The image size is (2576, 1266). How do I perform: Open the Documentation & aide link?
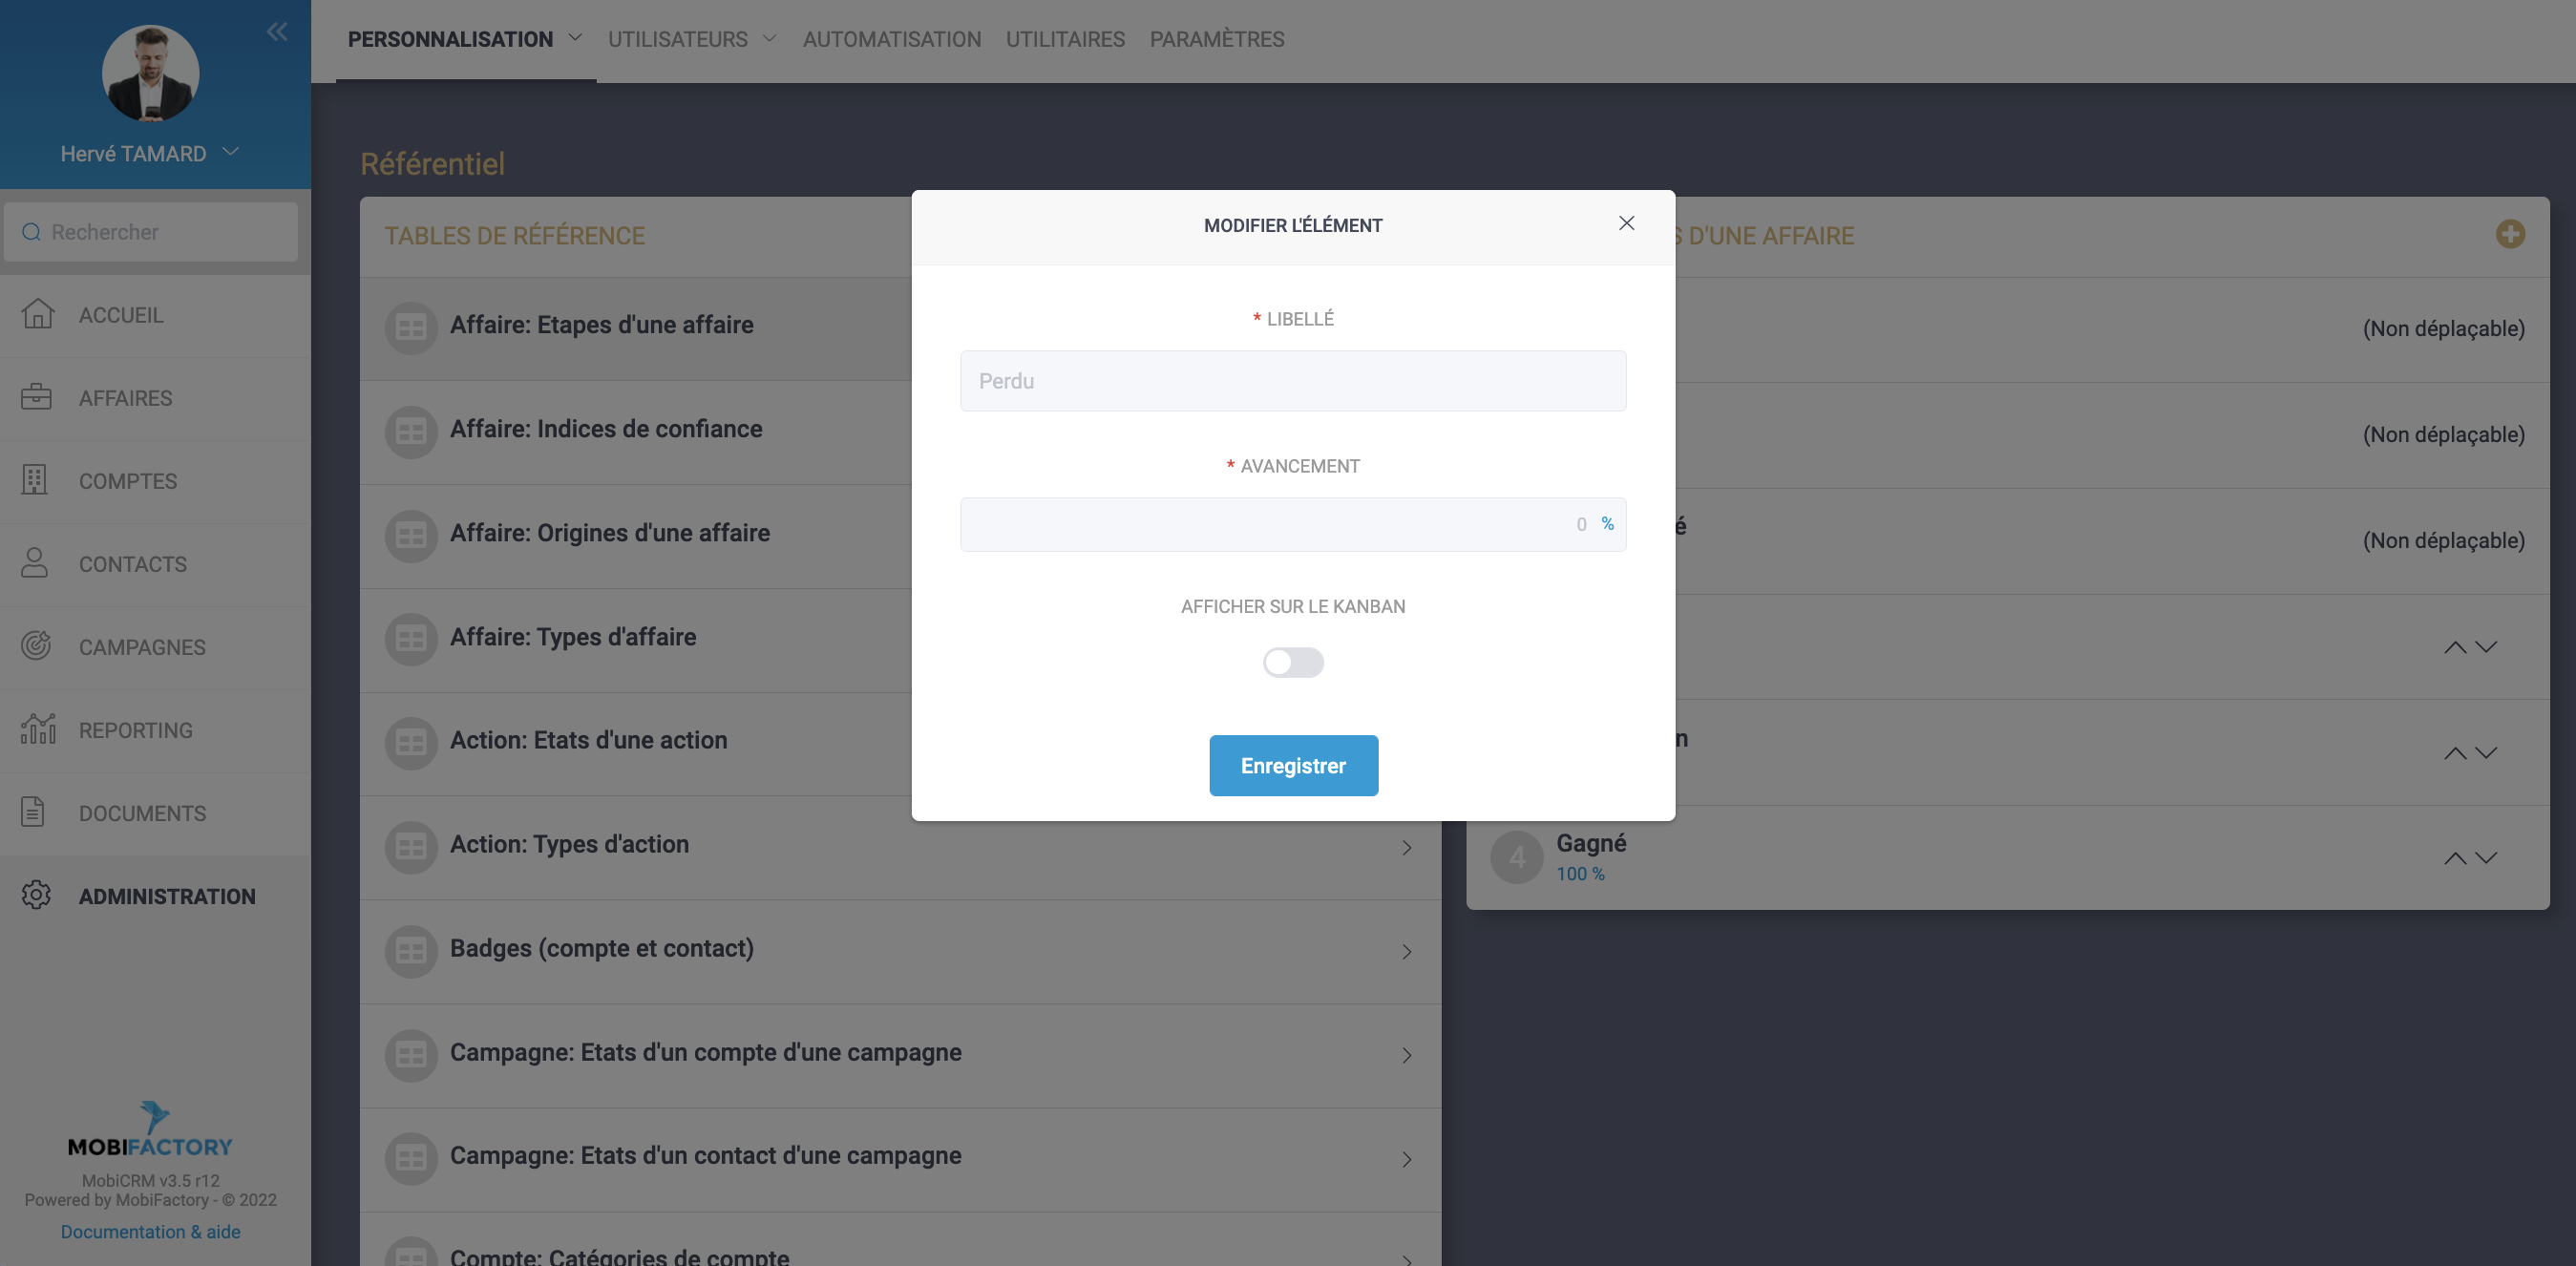(150, 1232)
